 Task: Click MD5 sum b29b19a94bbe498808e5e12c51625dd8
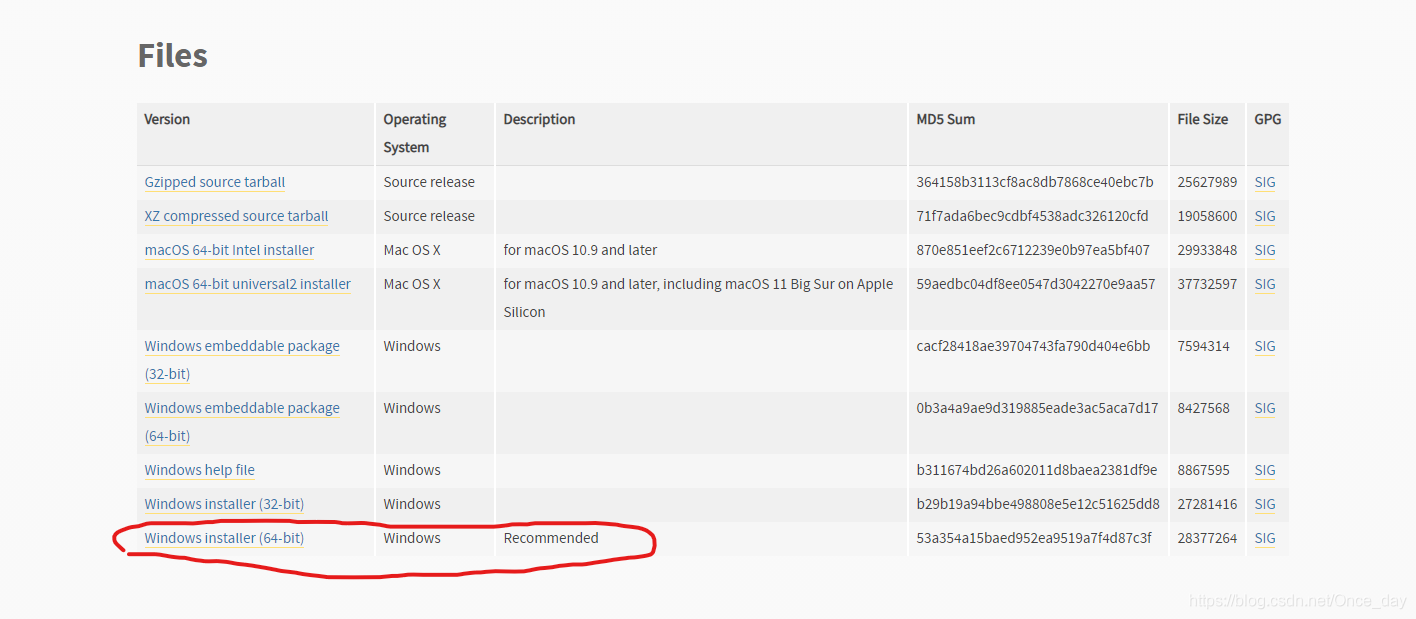click(x=1038, y=504)
